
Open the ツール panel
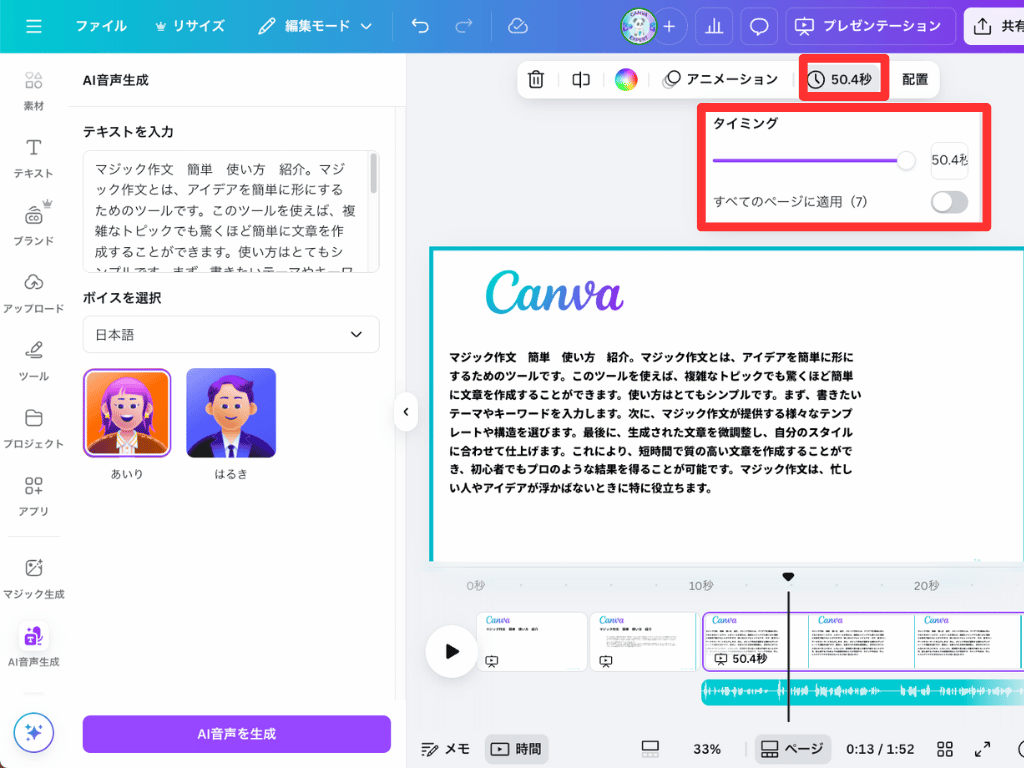click(x=34, y=361)
